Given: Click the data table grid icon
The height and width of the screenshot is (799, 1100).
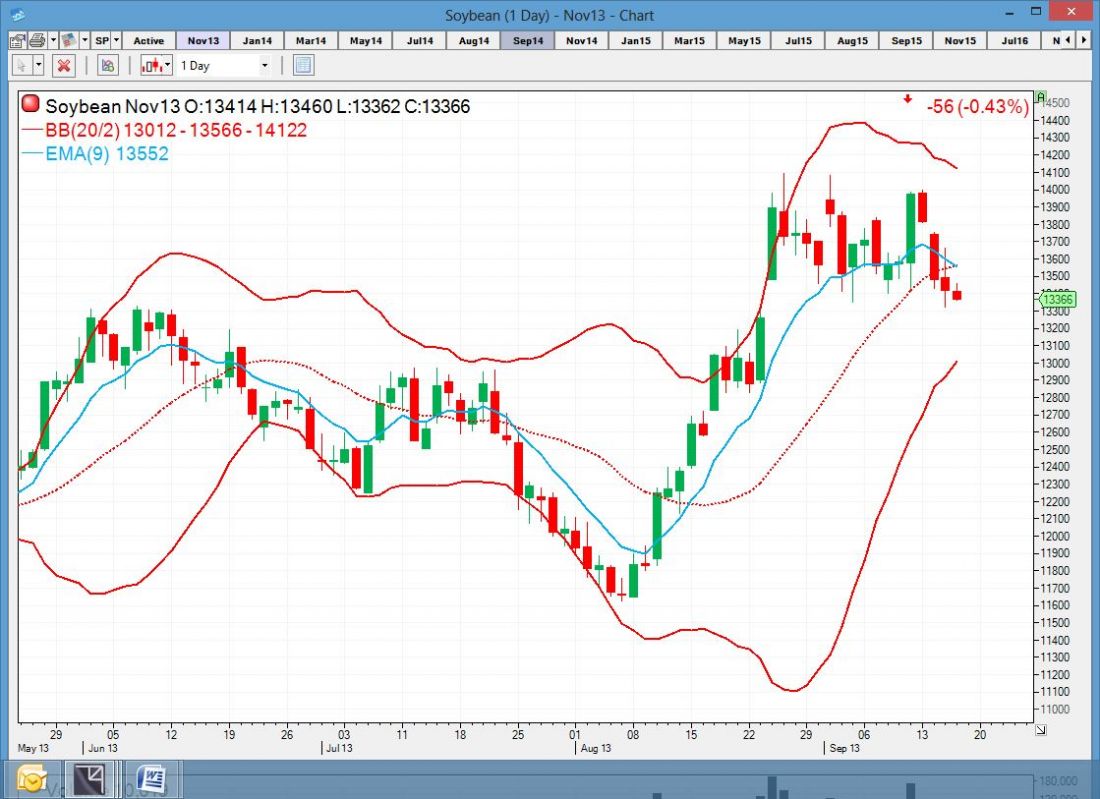Looking at the screenshot, I should click(304, 65).
